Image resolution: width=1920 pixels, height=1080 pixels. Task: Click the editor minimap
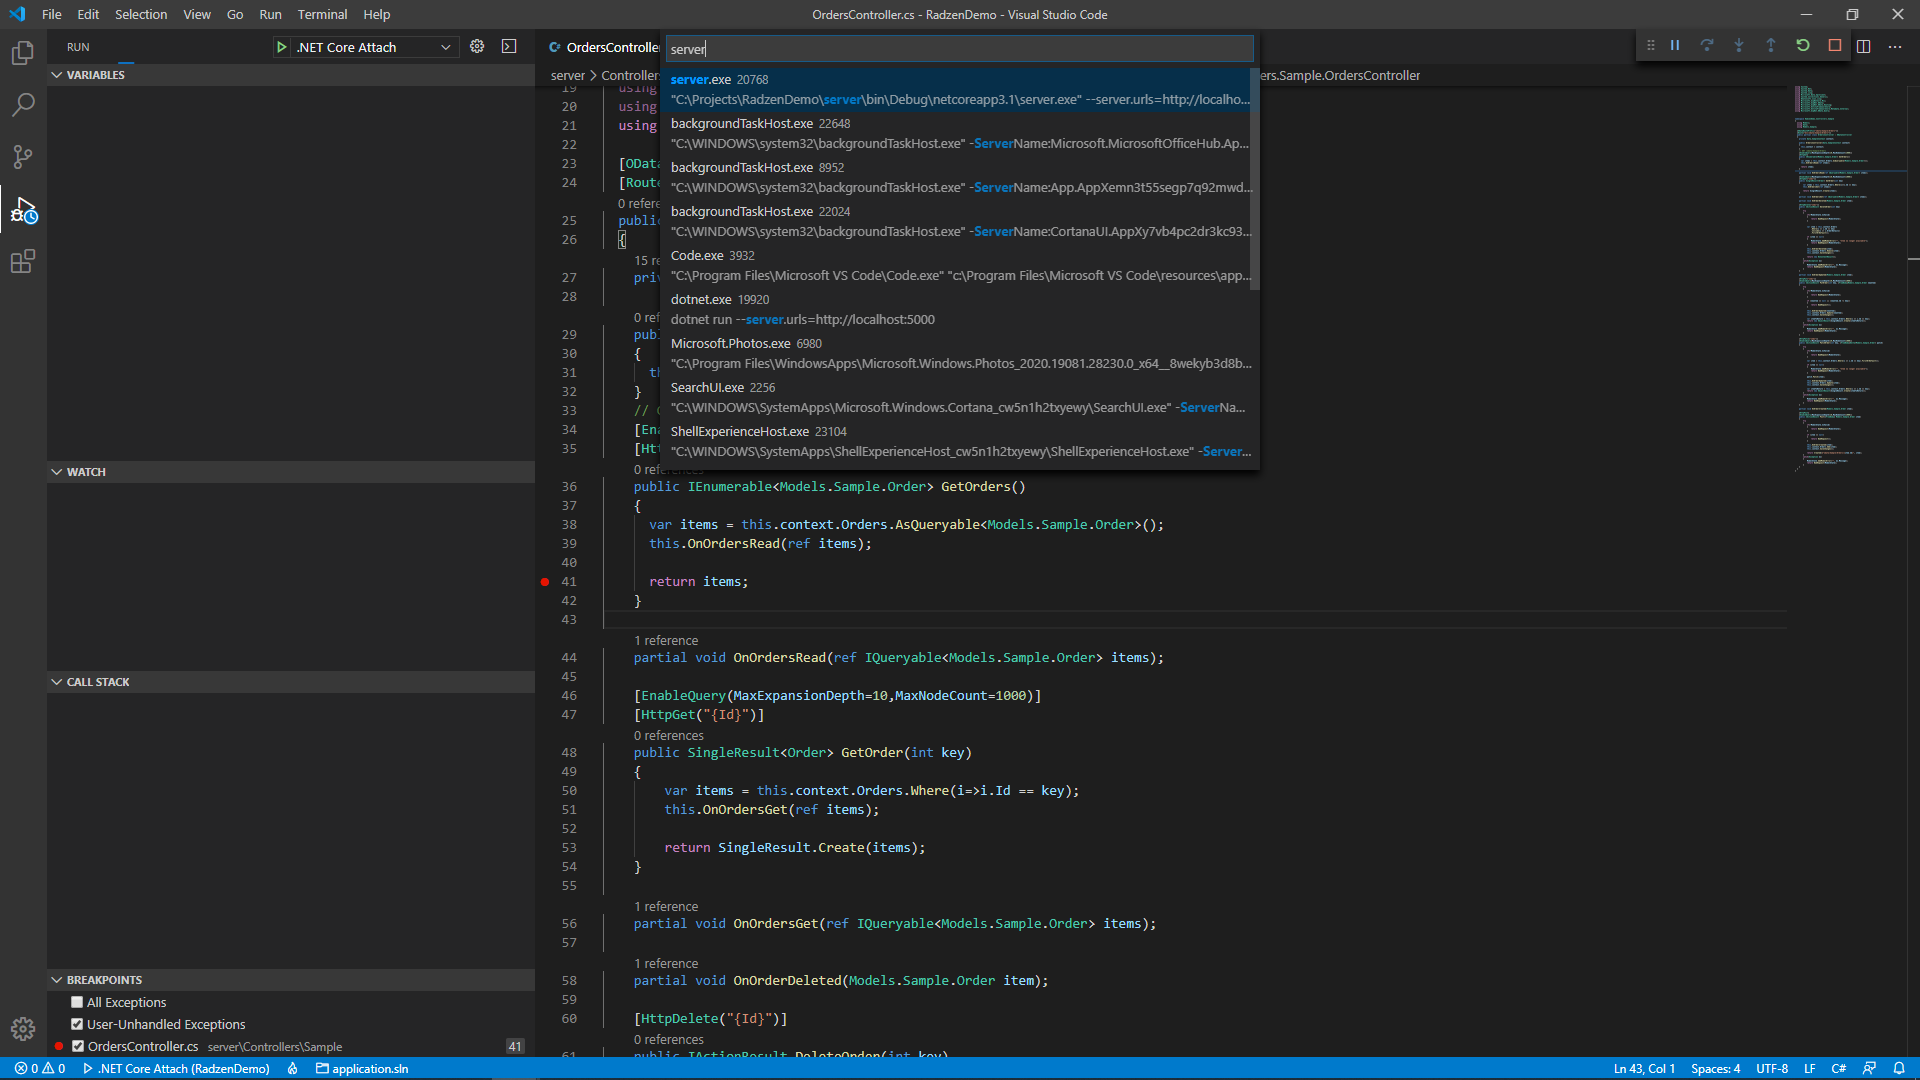click(x=1848, y=278)
